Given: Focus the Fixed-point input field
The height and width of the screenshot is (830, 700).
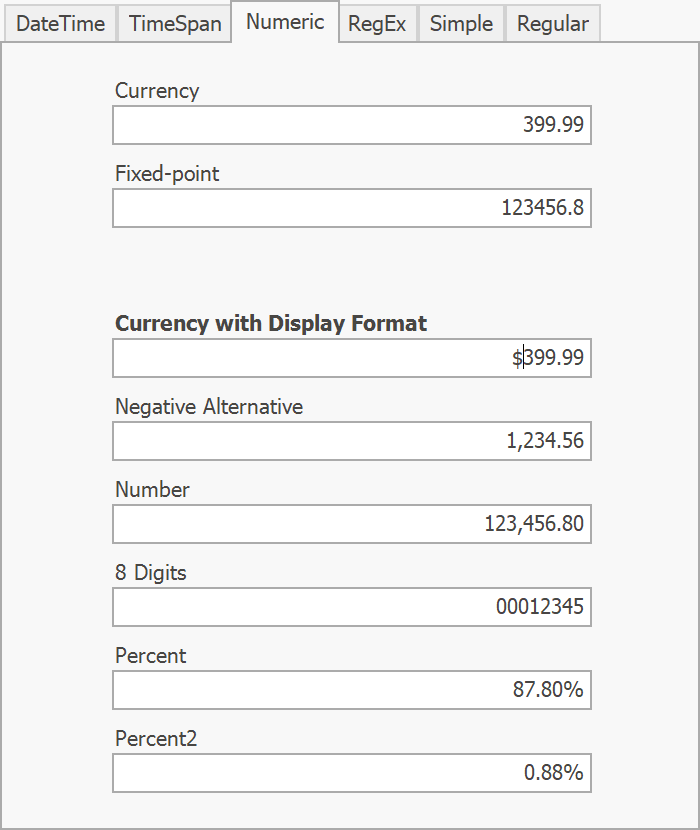Looking at the screenshot, I should [x=352, y=208].
